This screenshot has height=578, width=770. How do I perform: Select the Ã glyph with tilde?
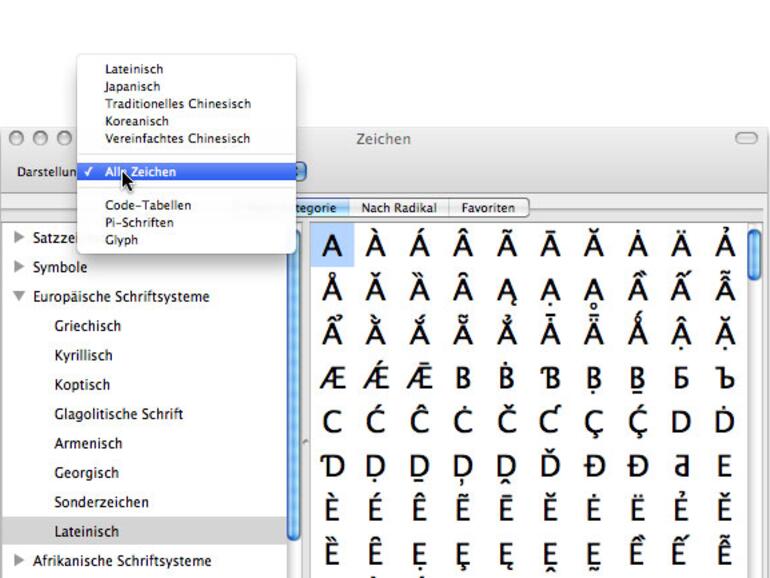[507, 245]
